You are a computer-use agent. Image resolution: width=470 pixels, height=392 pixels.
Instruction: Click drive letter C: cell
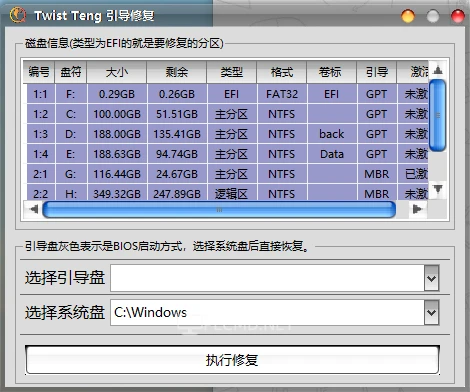point(71,114)
